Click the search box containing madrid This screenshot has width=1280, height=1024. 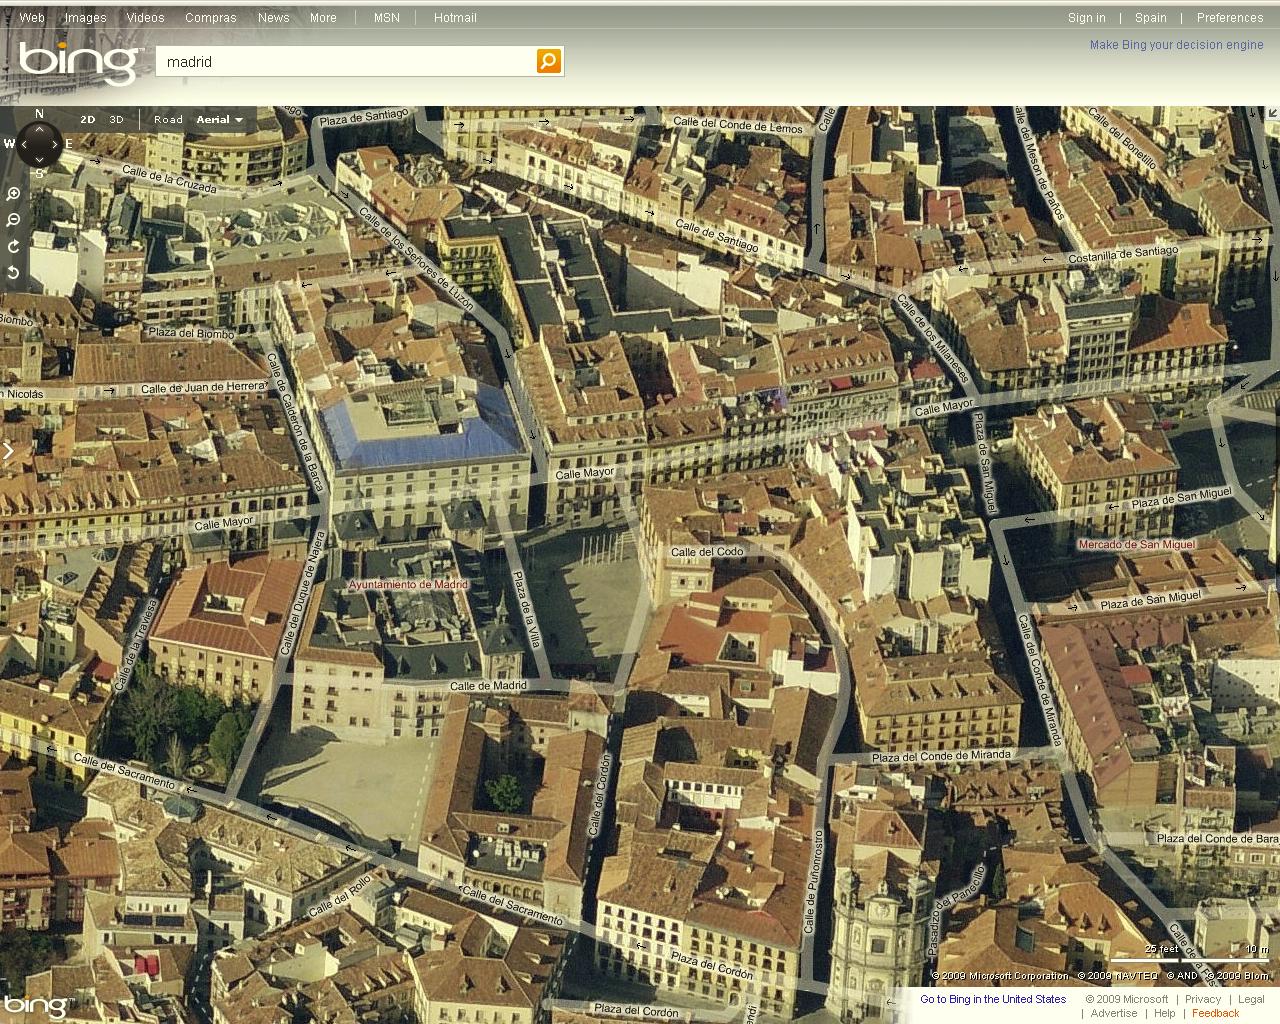[345, 62]
